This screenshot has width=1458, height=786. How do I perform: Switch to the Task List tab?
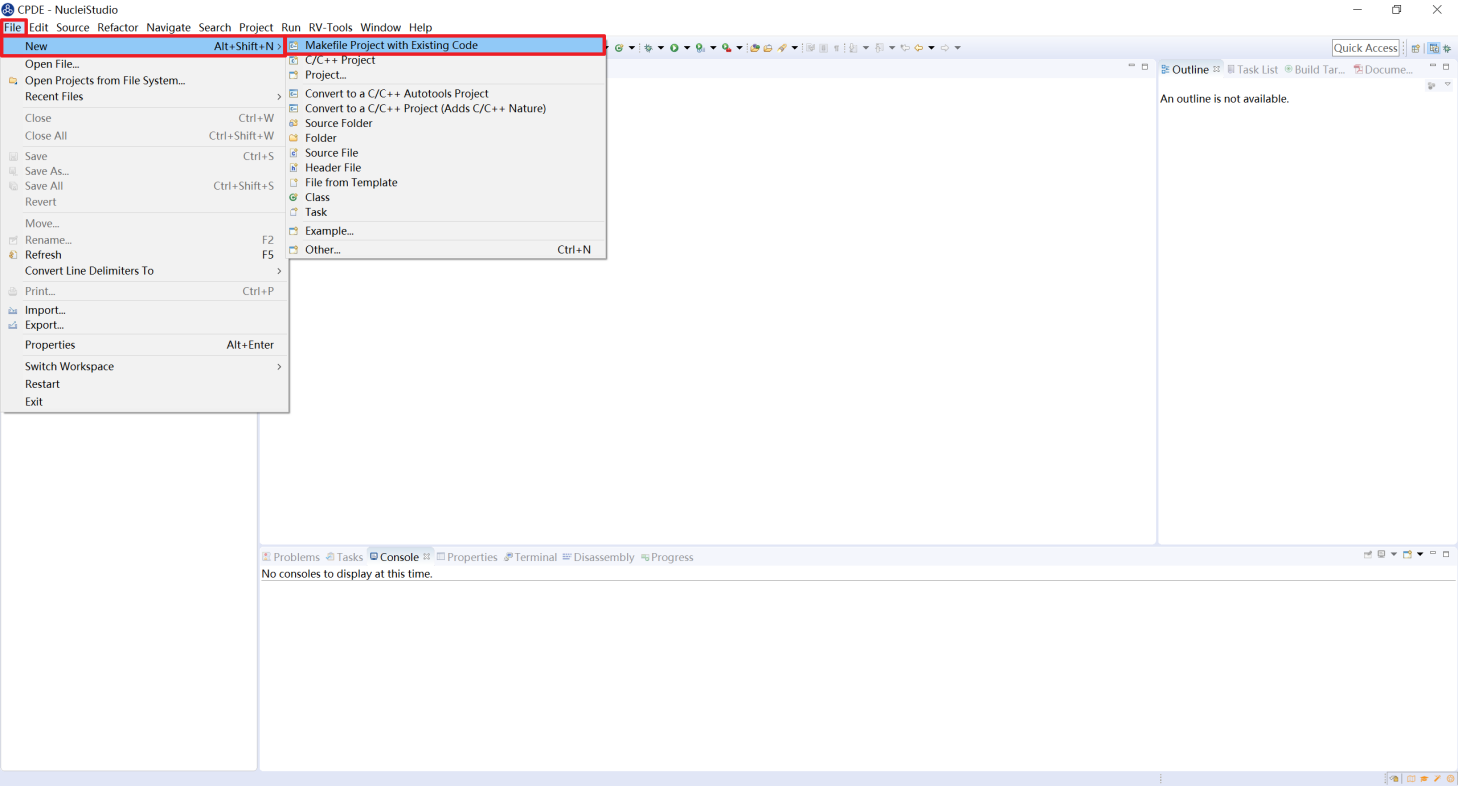coord(1257,70)
